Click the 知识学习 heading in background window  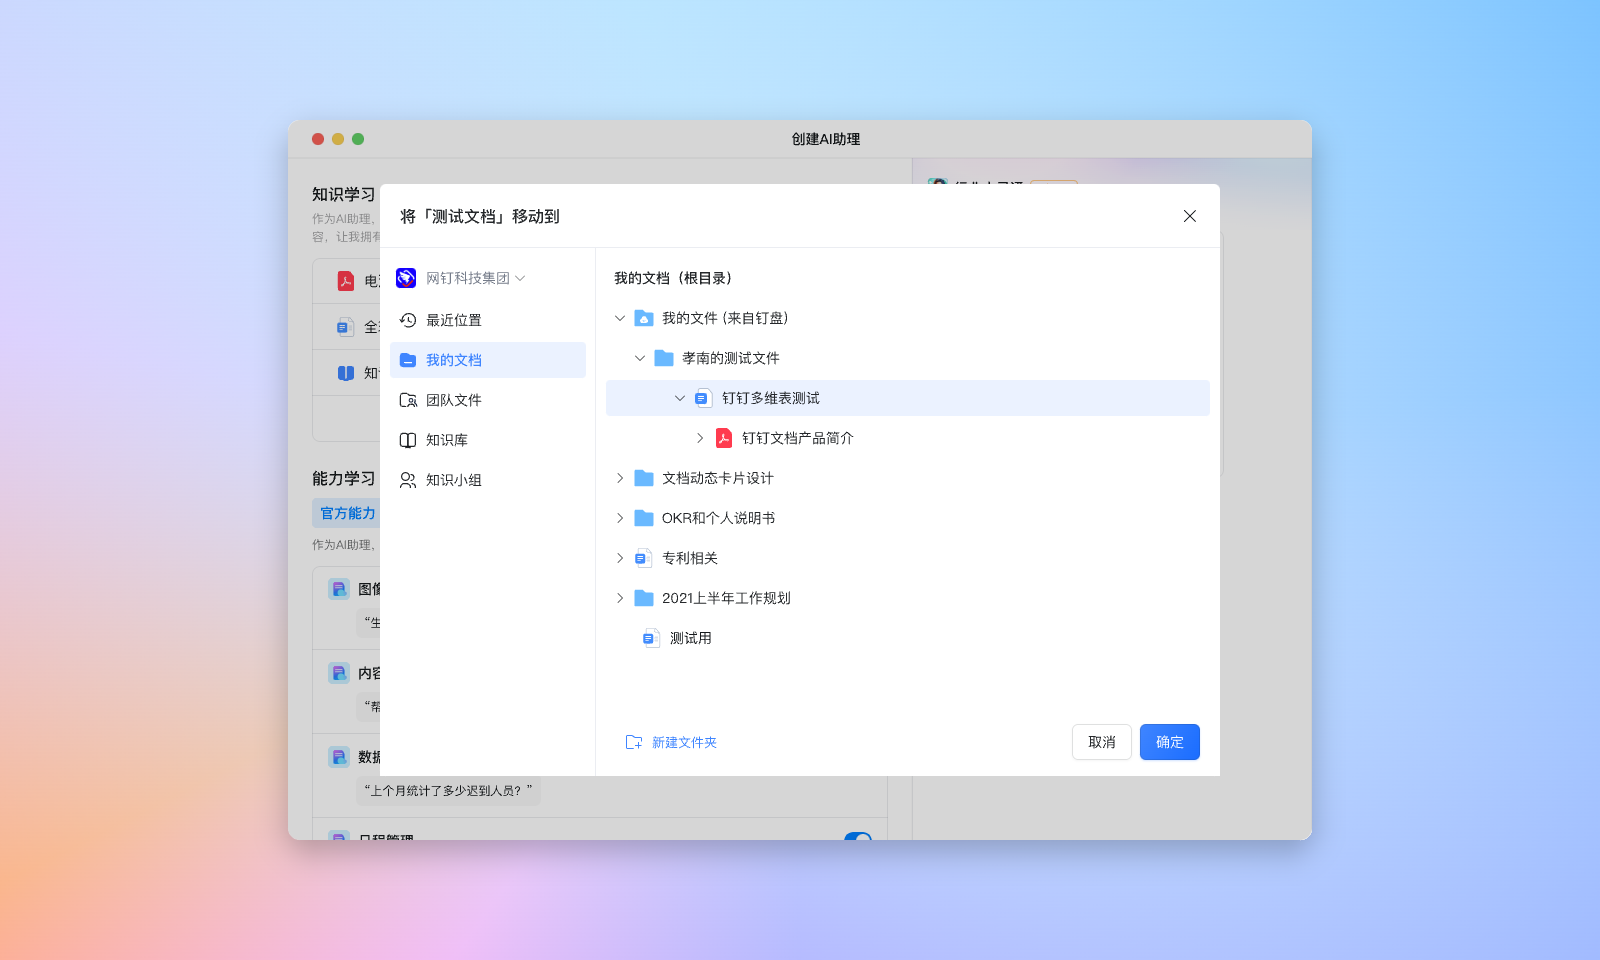[x=344, y=194]
